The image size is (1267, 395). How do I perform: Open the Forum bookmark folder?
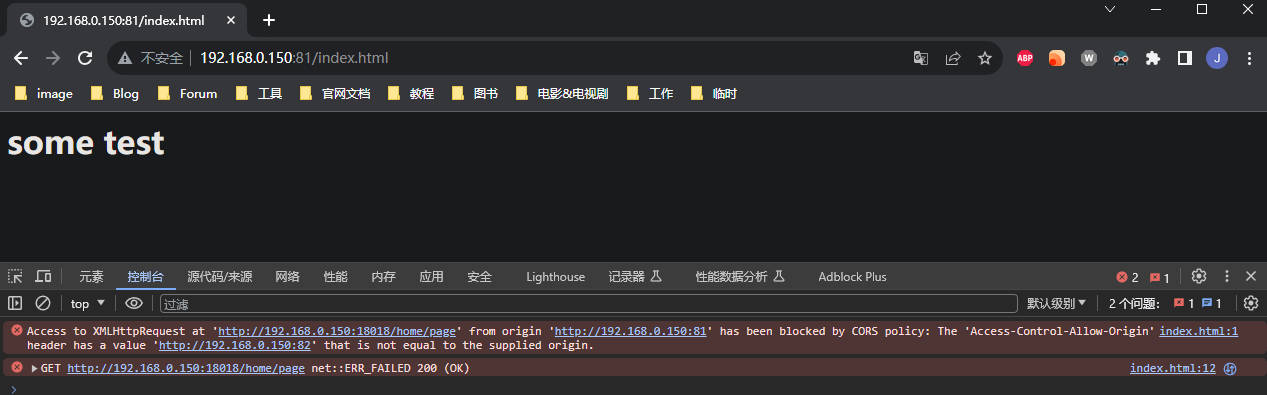187,94
